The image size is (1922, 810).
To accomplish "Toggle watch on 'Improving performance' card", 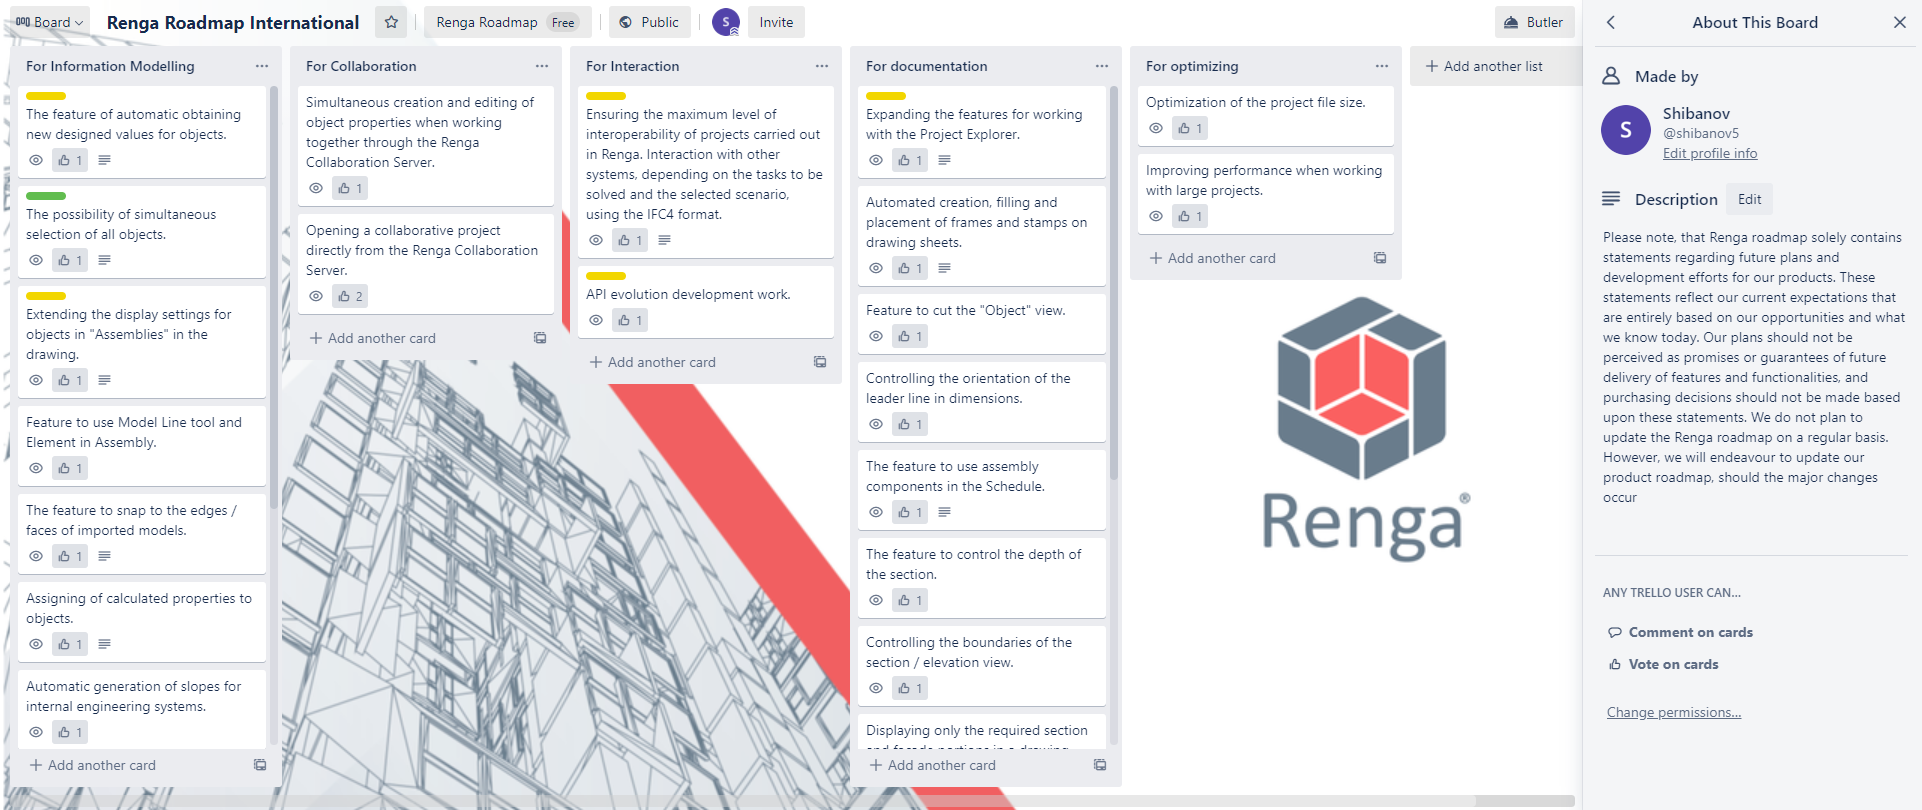I will (1156, 216).
